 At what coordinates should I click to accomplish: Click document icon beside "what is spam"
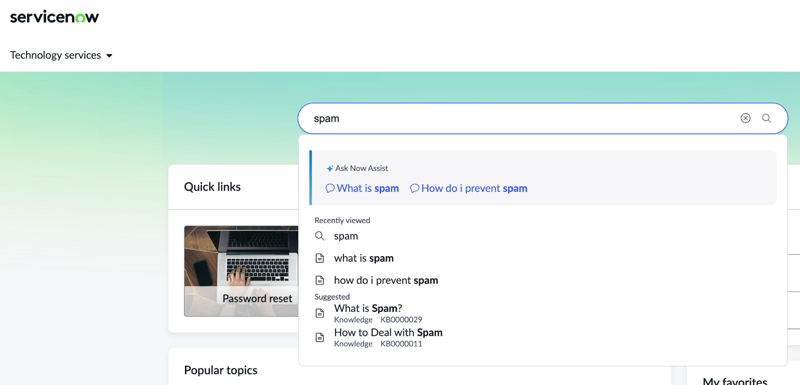click(320, 258)
